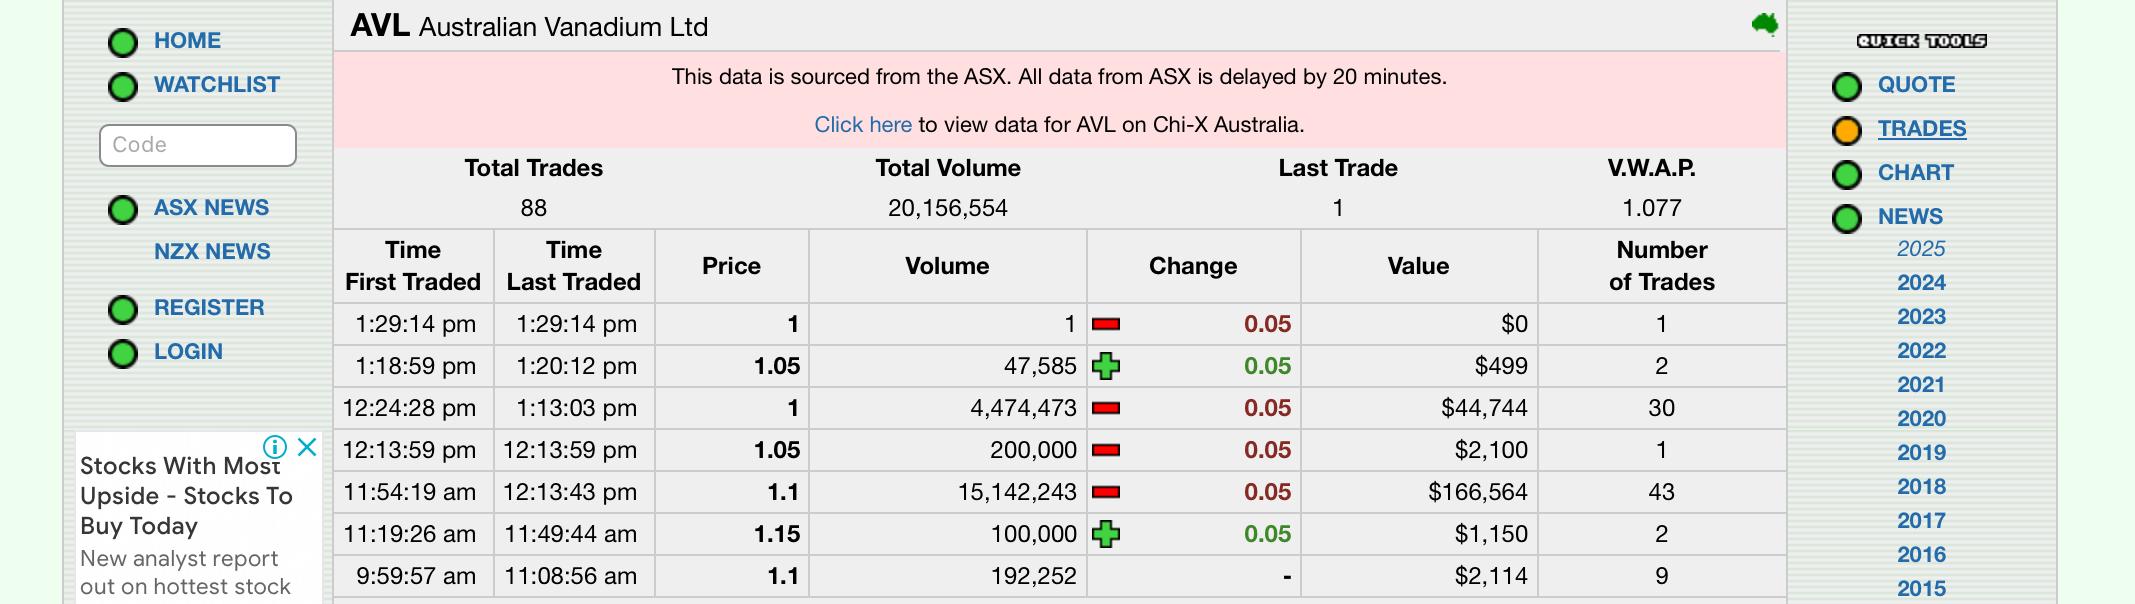The image size is (2135, 604).
Task: Click the green bullet beside HOME
Action: click(x=123, y=43)
